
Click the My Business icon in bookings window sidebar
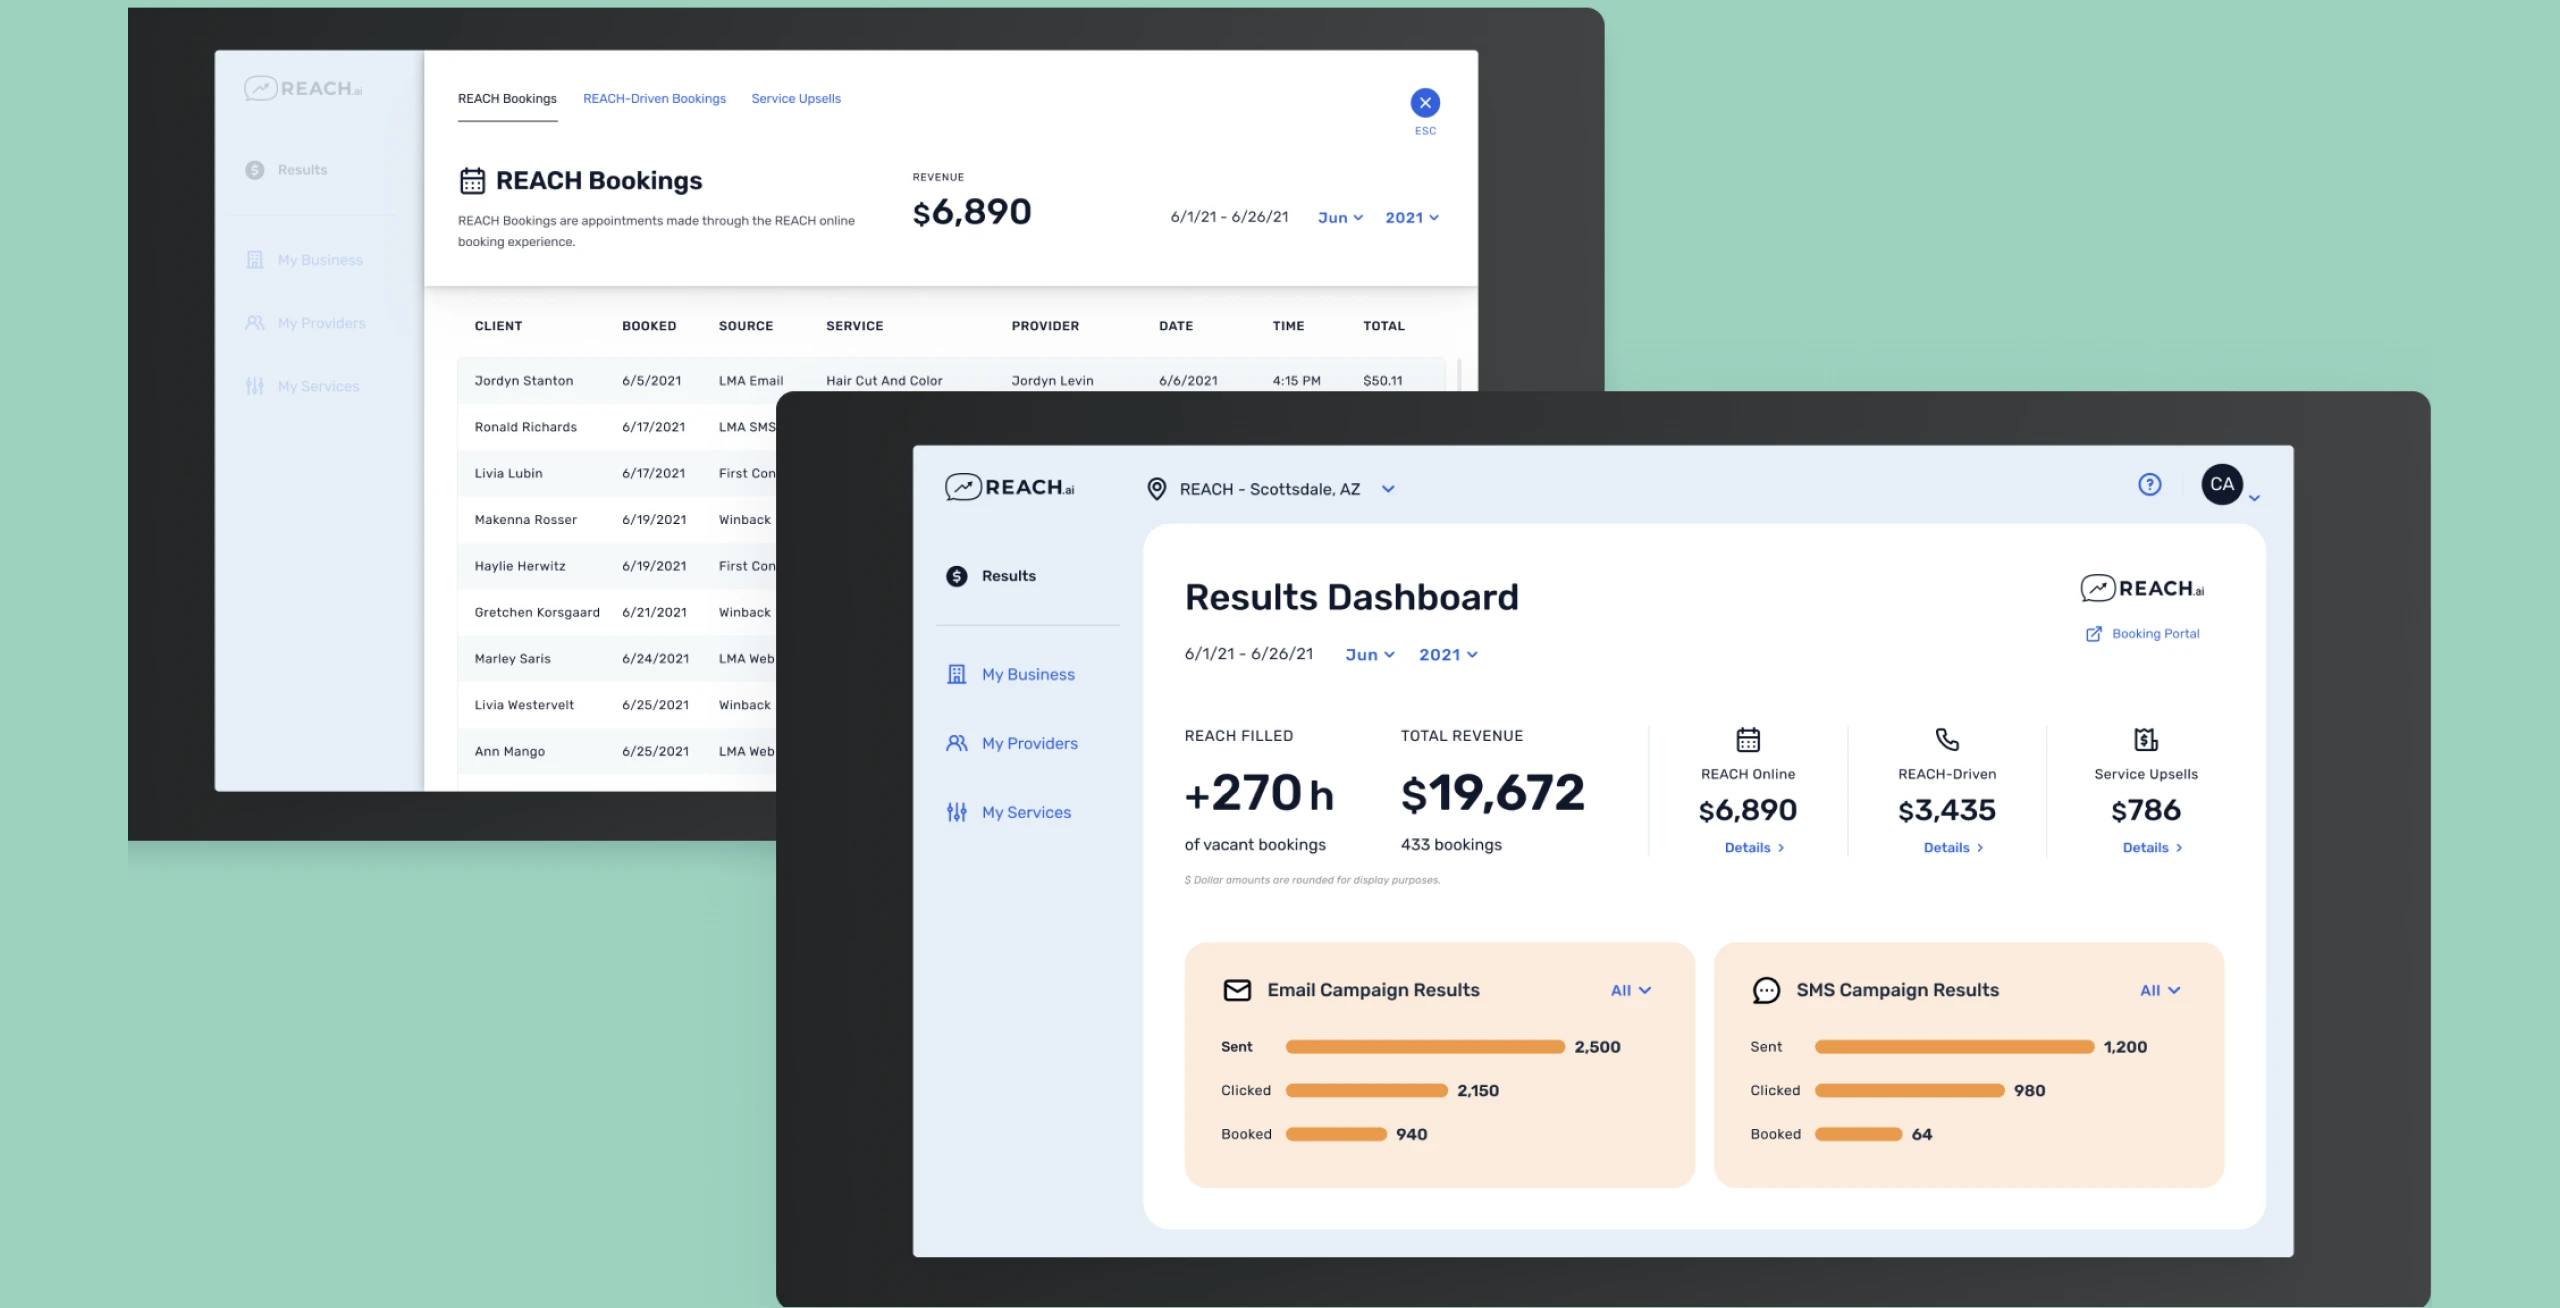point(255,260)
